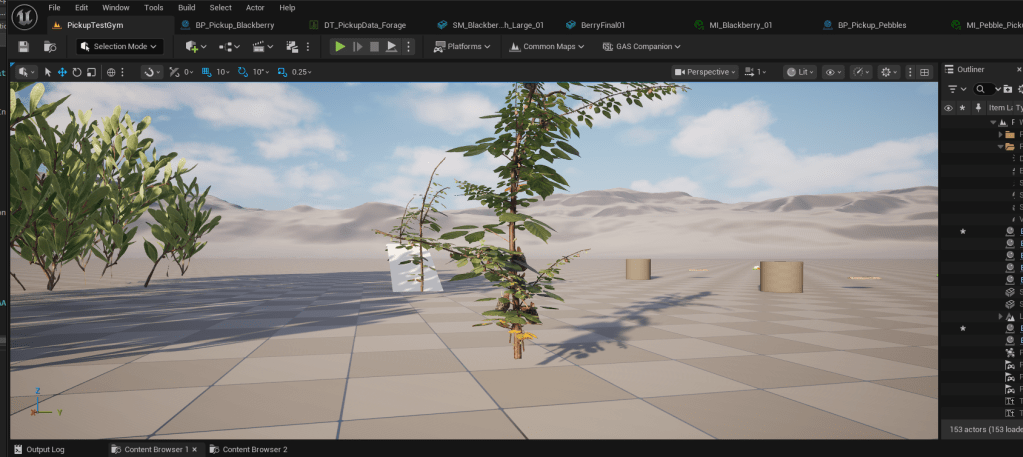Open the Platforms dropdown menu
This screenshot has height=457, width=1023.
(x=463, y=46)
